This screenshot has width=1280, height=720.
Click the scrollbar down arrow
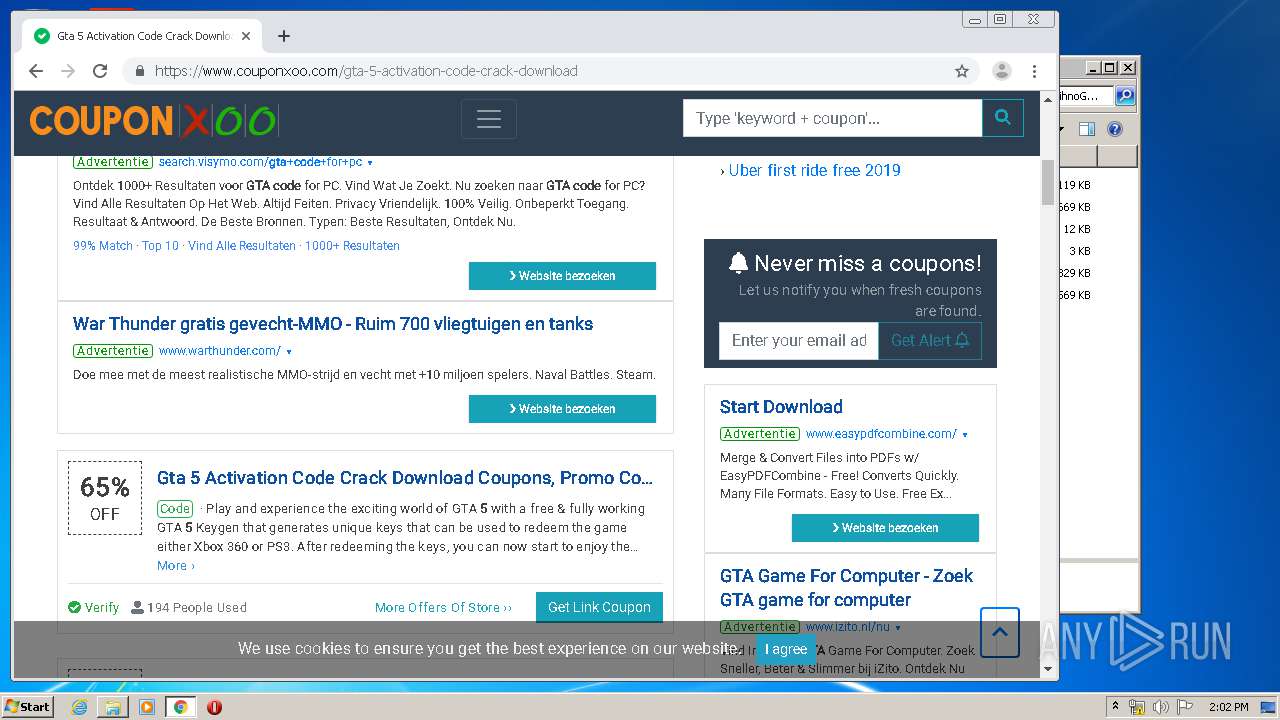pos(1048,669)
